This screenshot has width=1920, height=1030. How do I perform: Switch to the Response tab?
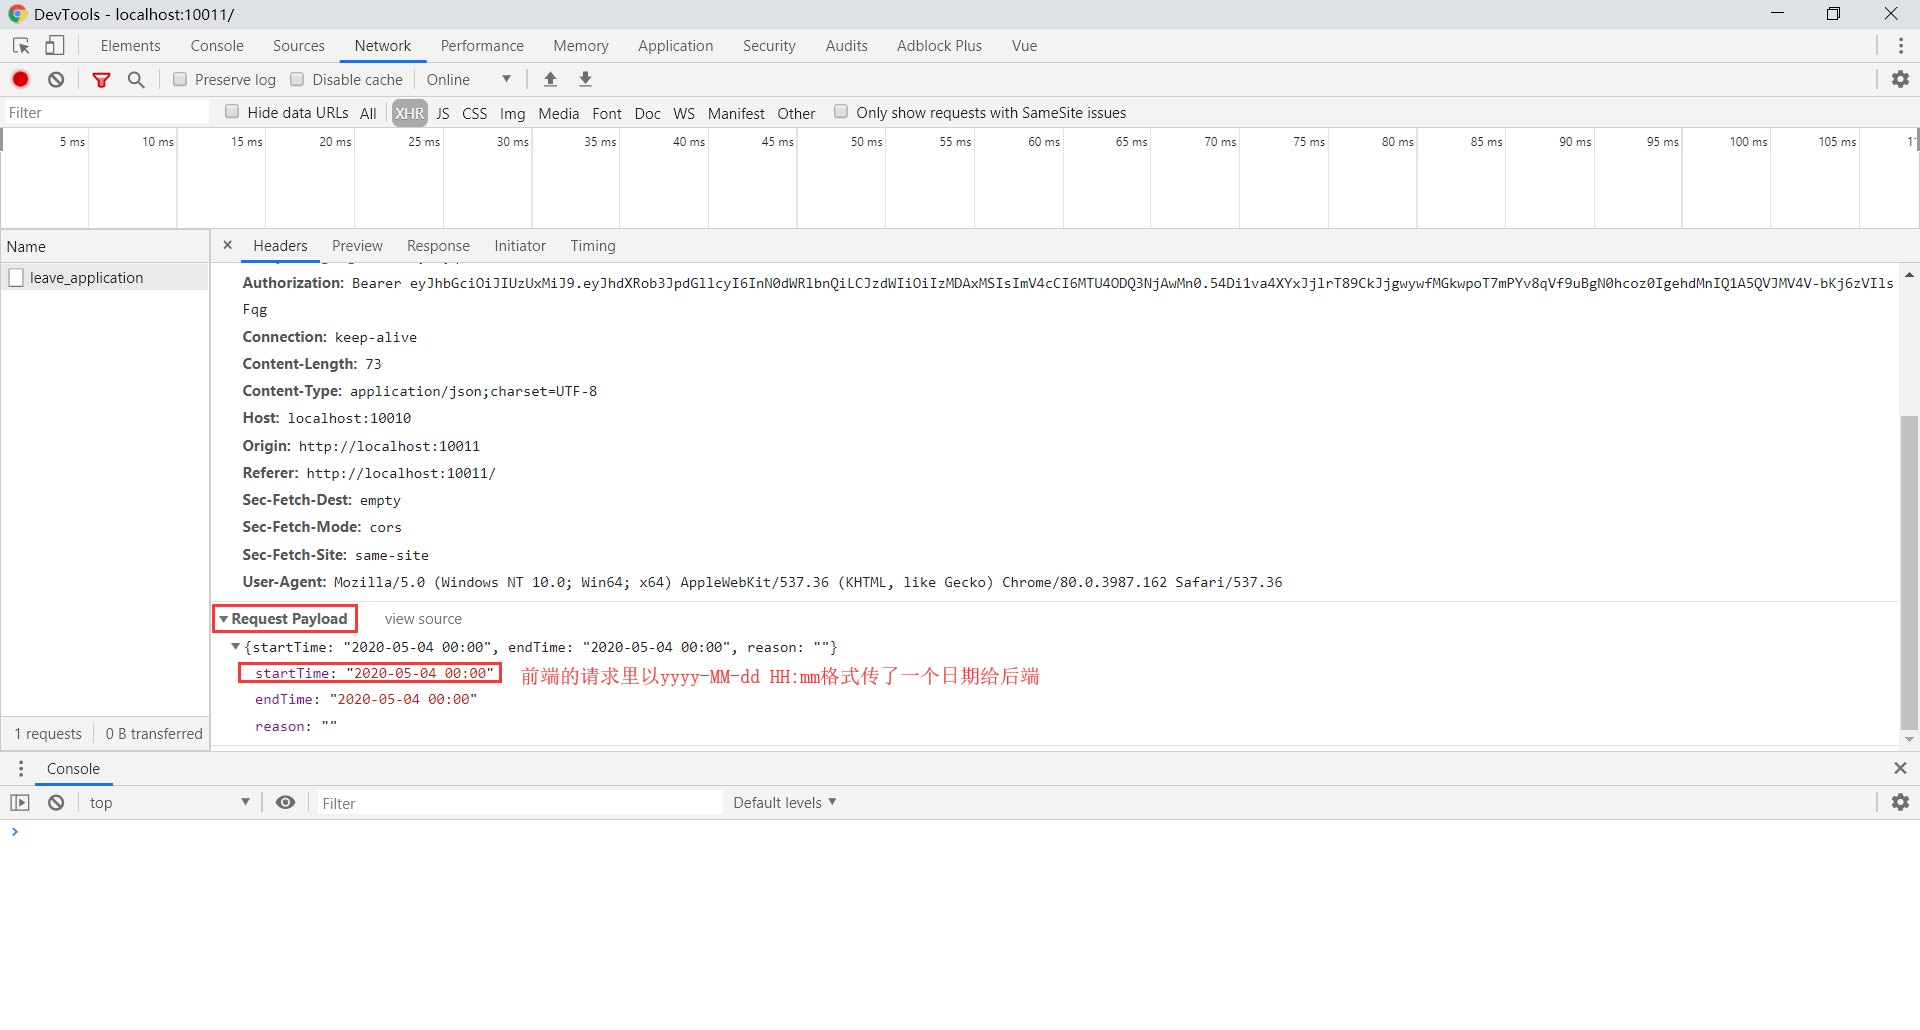[438, 246]
